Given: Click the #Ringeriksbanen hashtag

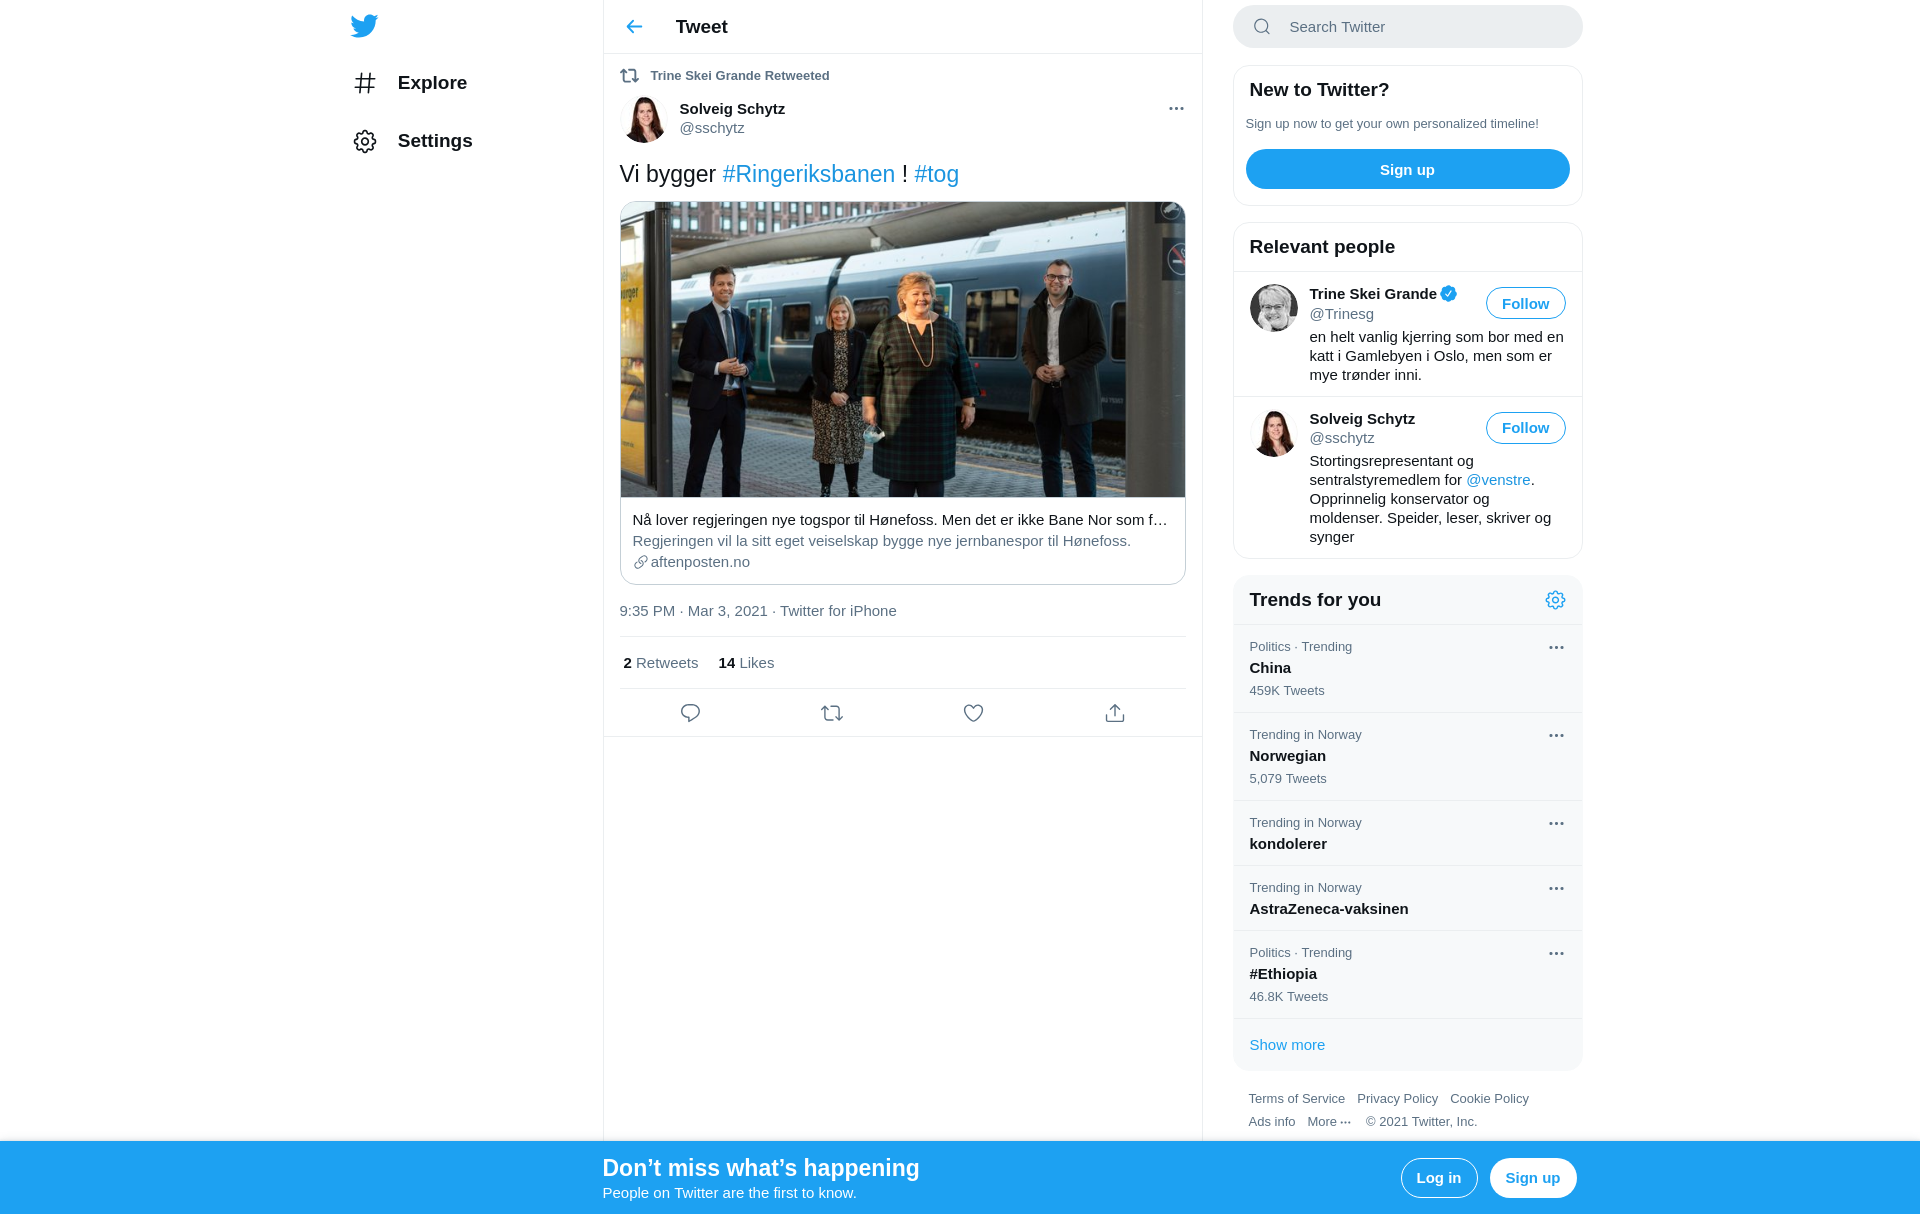Looking at the screenshot, I should click(808, 174).
